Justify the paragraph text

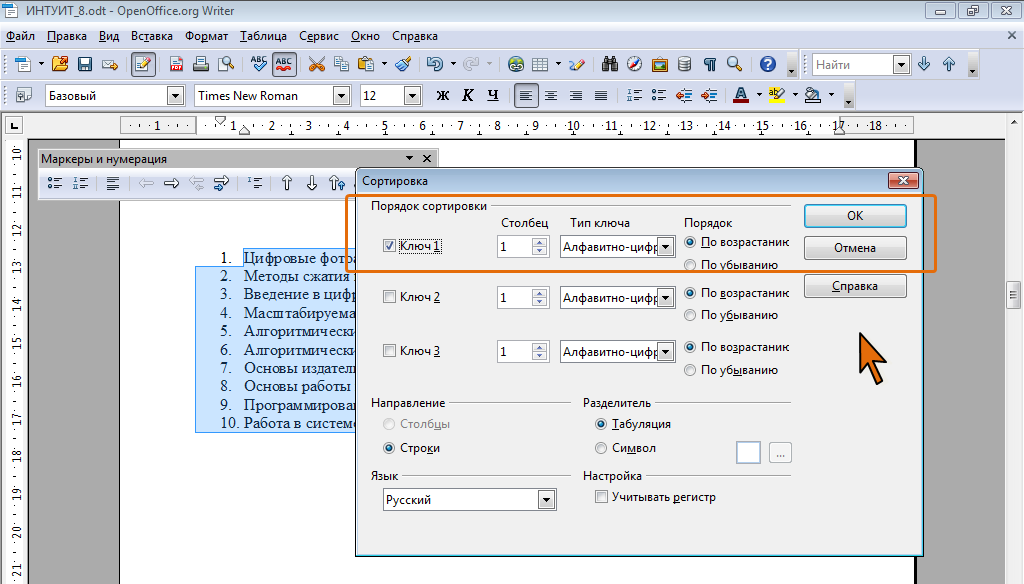[x=601, y=96]
